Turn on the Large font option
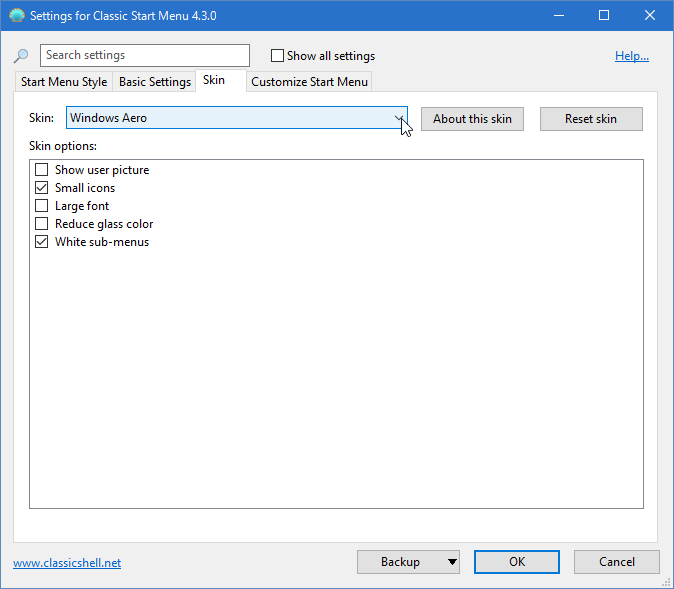Image resolution: width=674 pixels, height=589 pixels. pos(42,206)
